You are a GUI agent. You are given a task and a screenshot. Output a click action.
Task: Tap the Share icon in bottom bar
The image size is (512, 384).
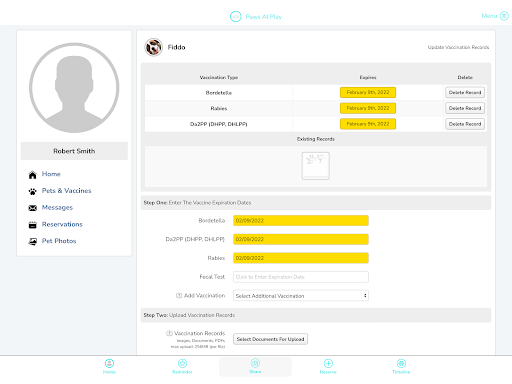click(x=255, y=363)
